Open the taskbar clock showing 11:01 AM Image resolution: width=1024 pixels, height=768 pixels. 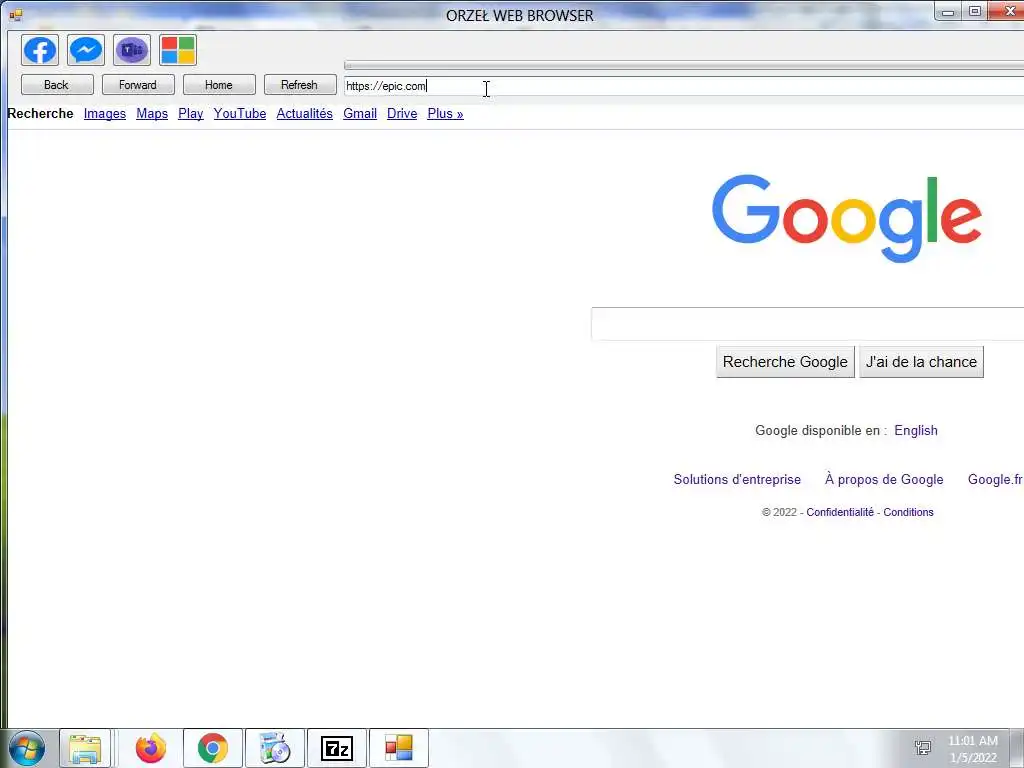pos(973,749)
